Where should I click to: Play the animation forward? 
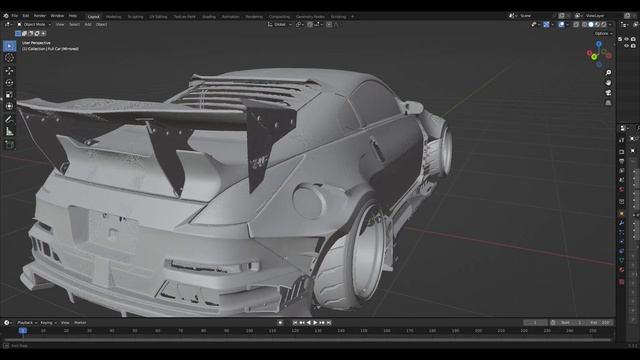coord(315,322)
